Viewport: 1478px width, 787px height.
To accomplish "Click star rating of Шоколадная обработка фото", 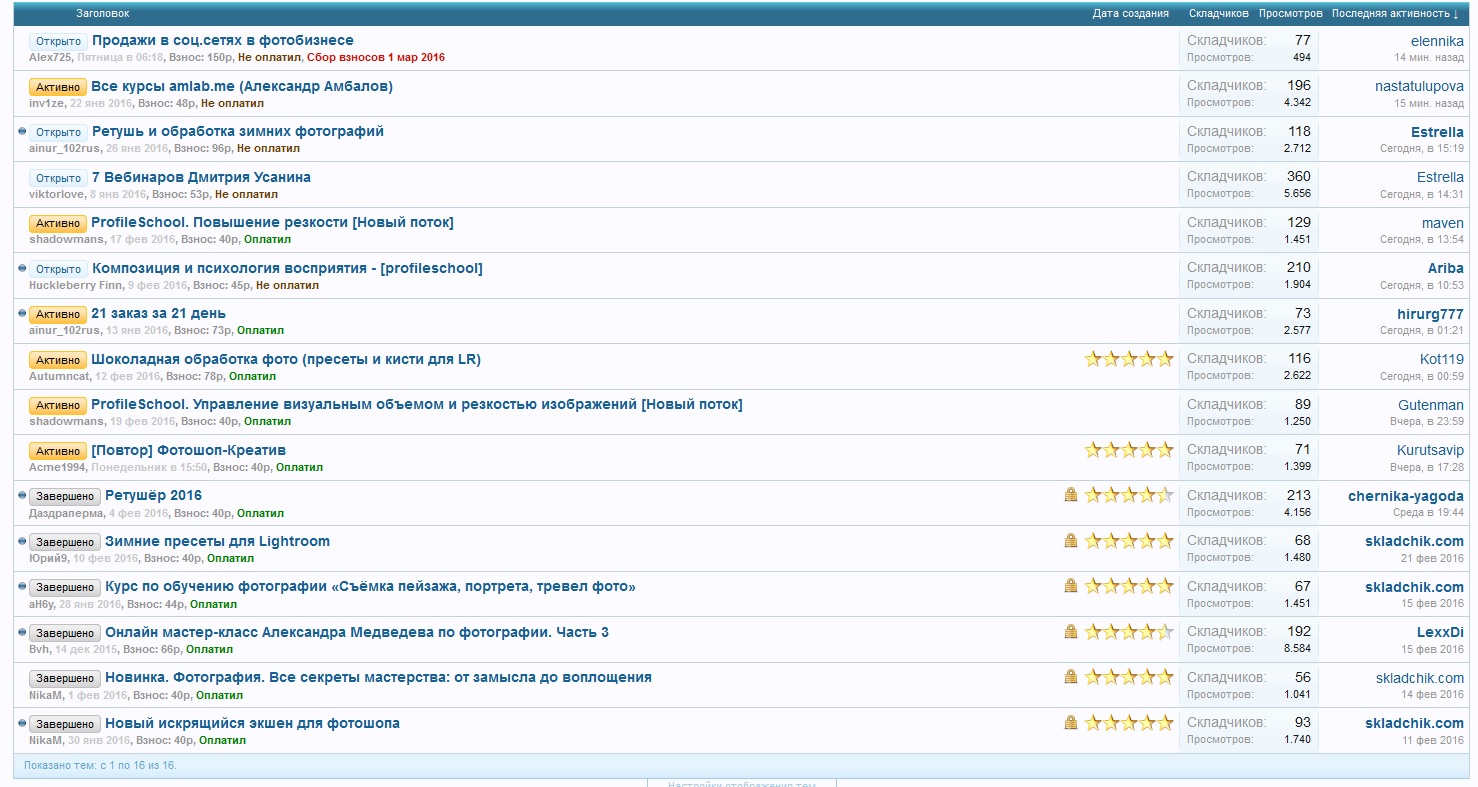I will click(1128, 359).
